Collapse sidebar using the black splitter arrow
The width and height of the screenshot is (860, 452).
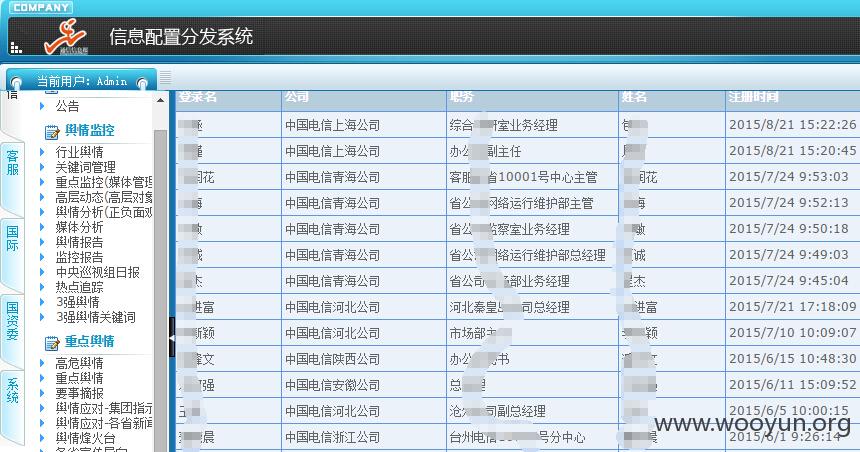[172, 337]
